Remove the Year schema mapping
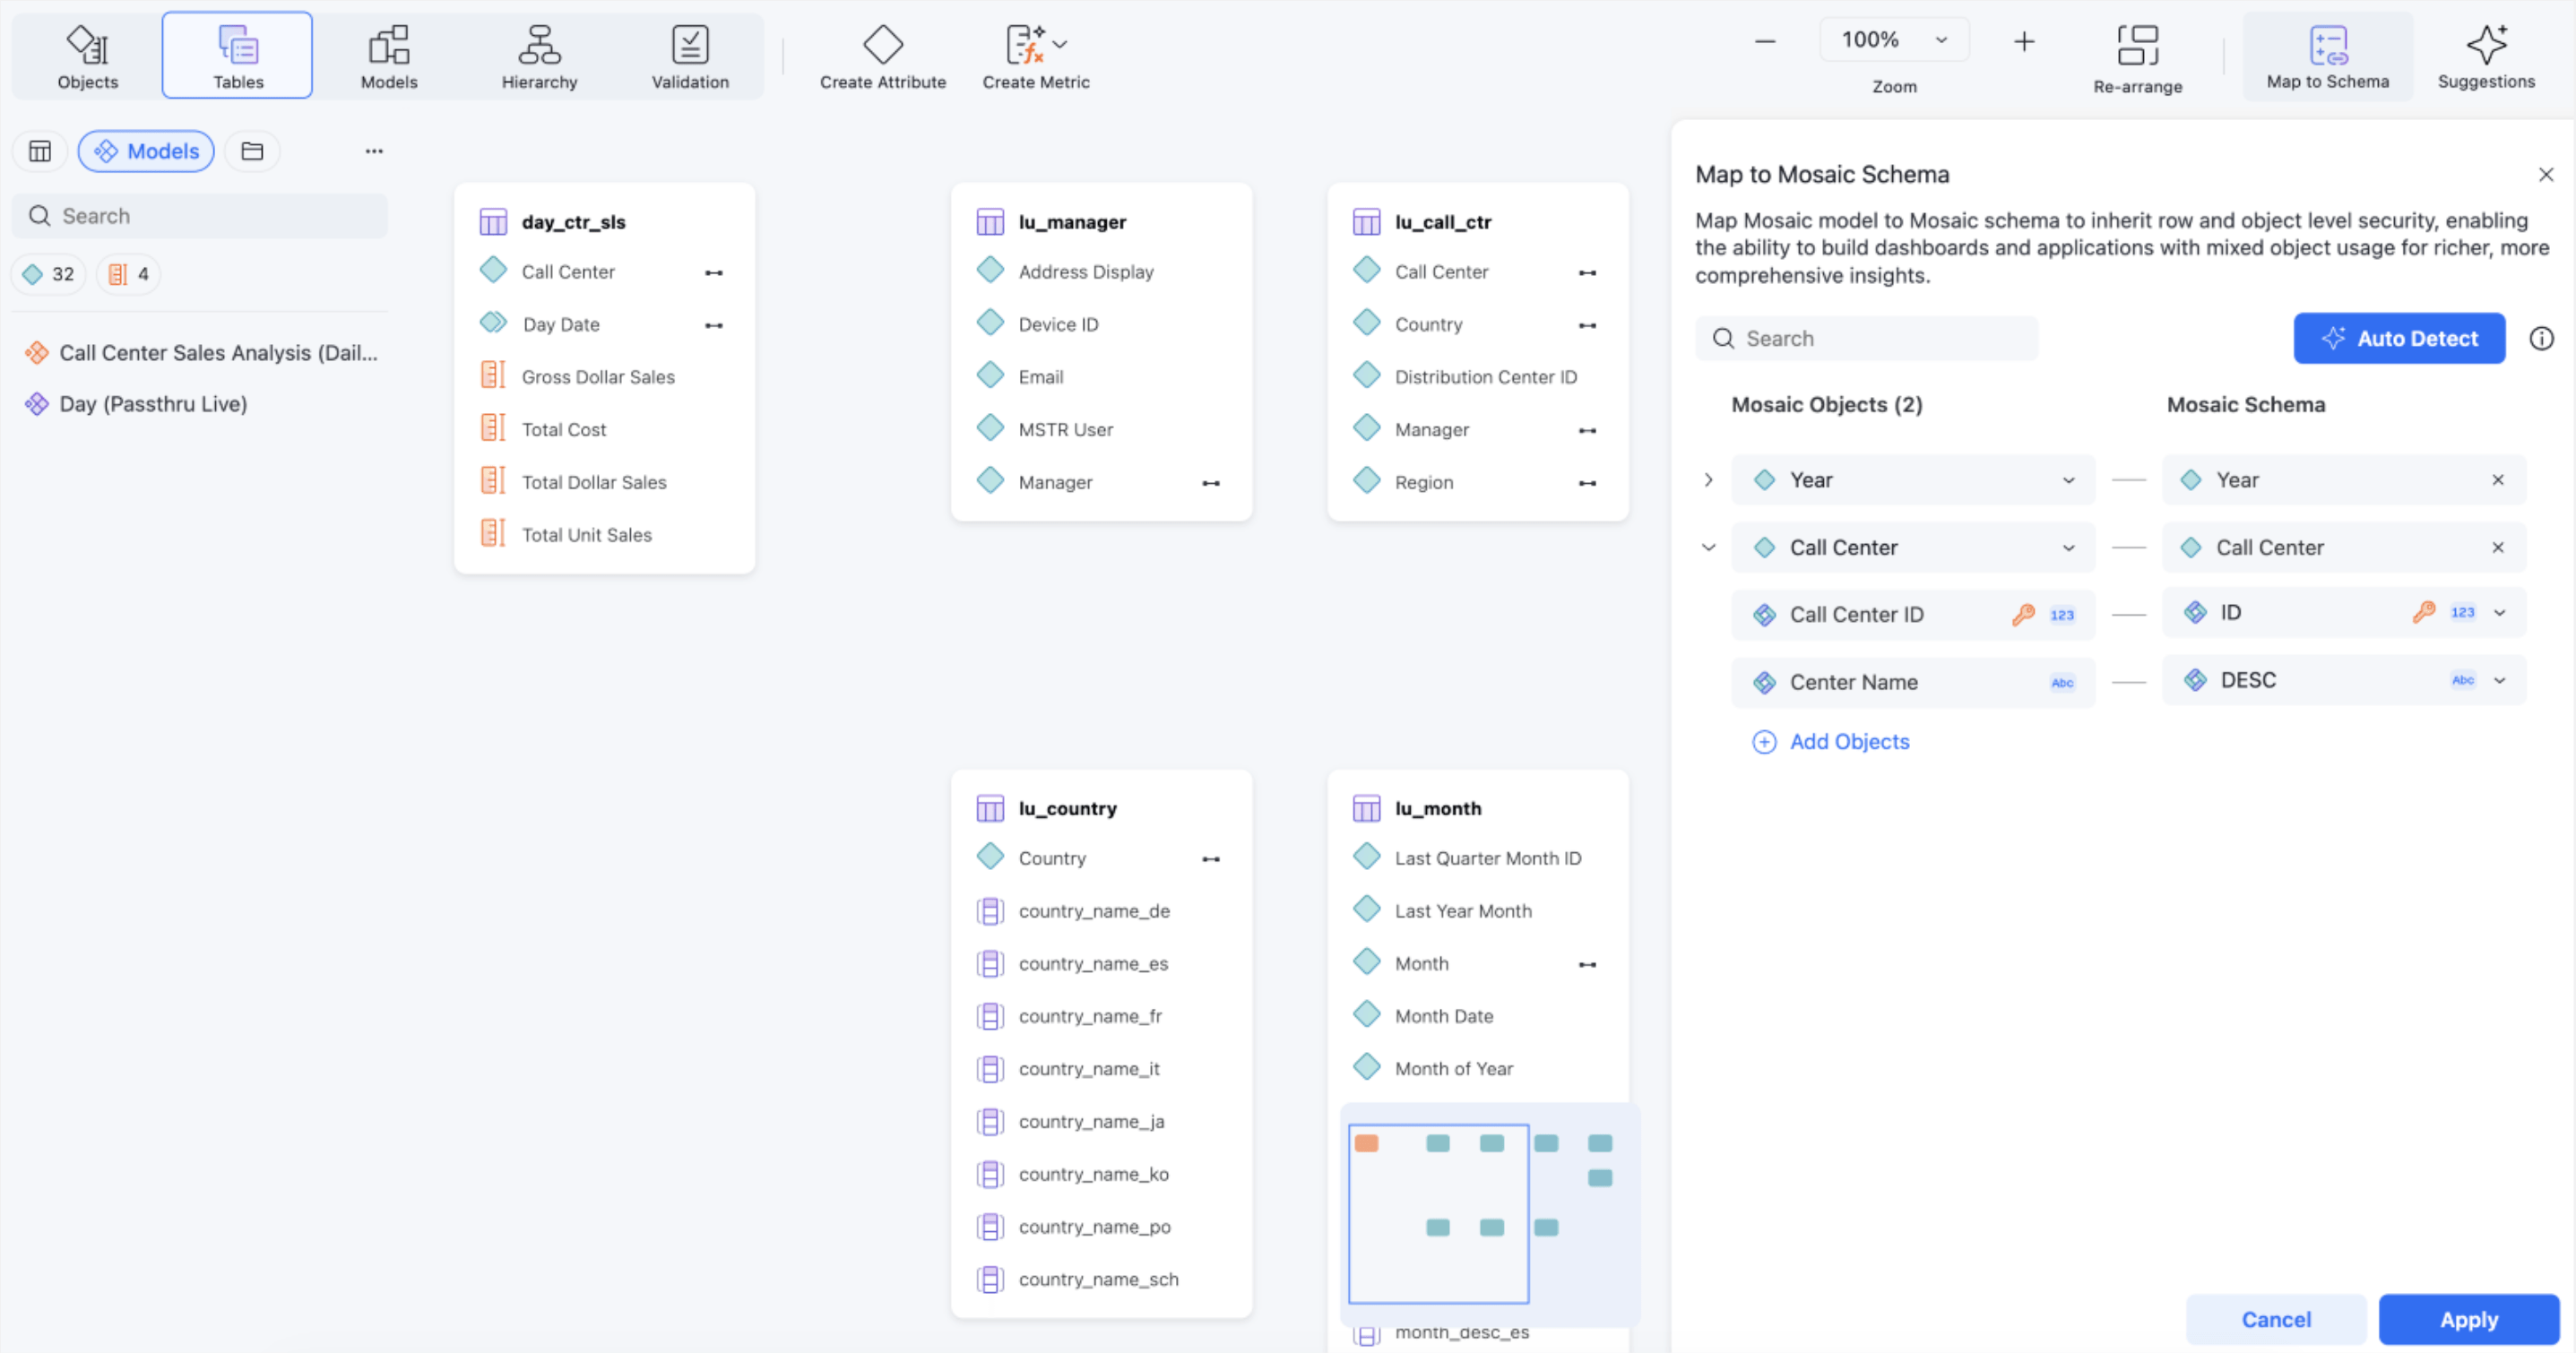This screenshot has height=1353, width=2576. [x=2498, y=480]
